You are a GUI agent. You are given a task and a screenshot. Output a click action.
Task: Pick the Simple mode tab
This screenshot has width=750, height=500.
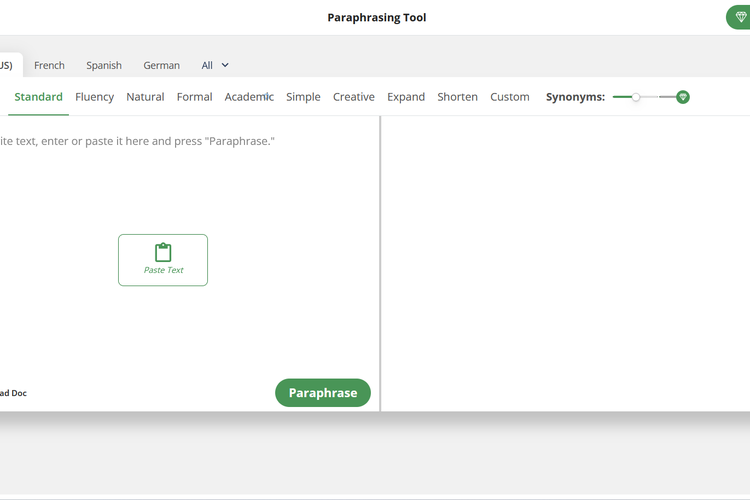click(303, 97)
